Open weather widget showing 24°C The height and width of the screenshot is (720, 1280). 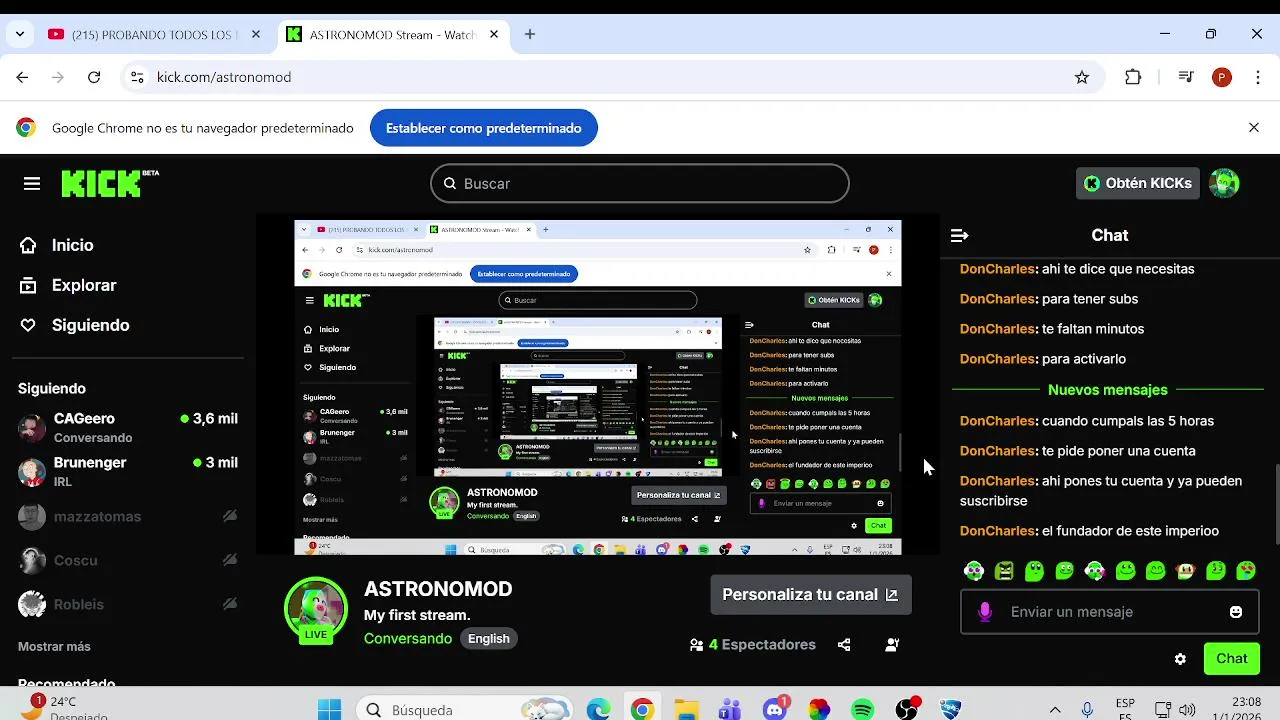[x=60, y=708]
